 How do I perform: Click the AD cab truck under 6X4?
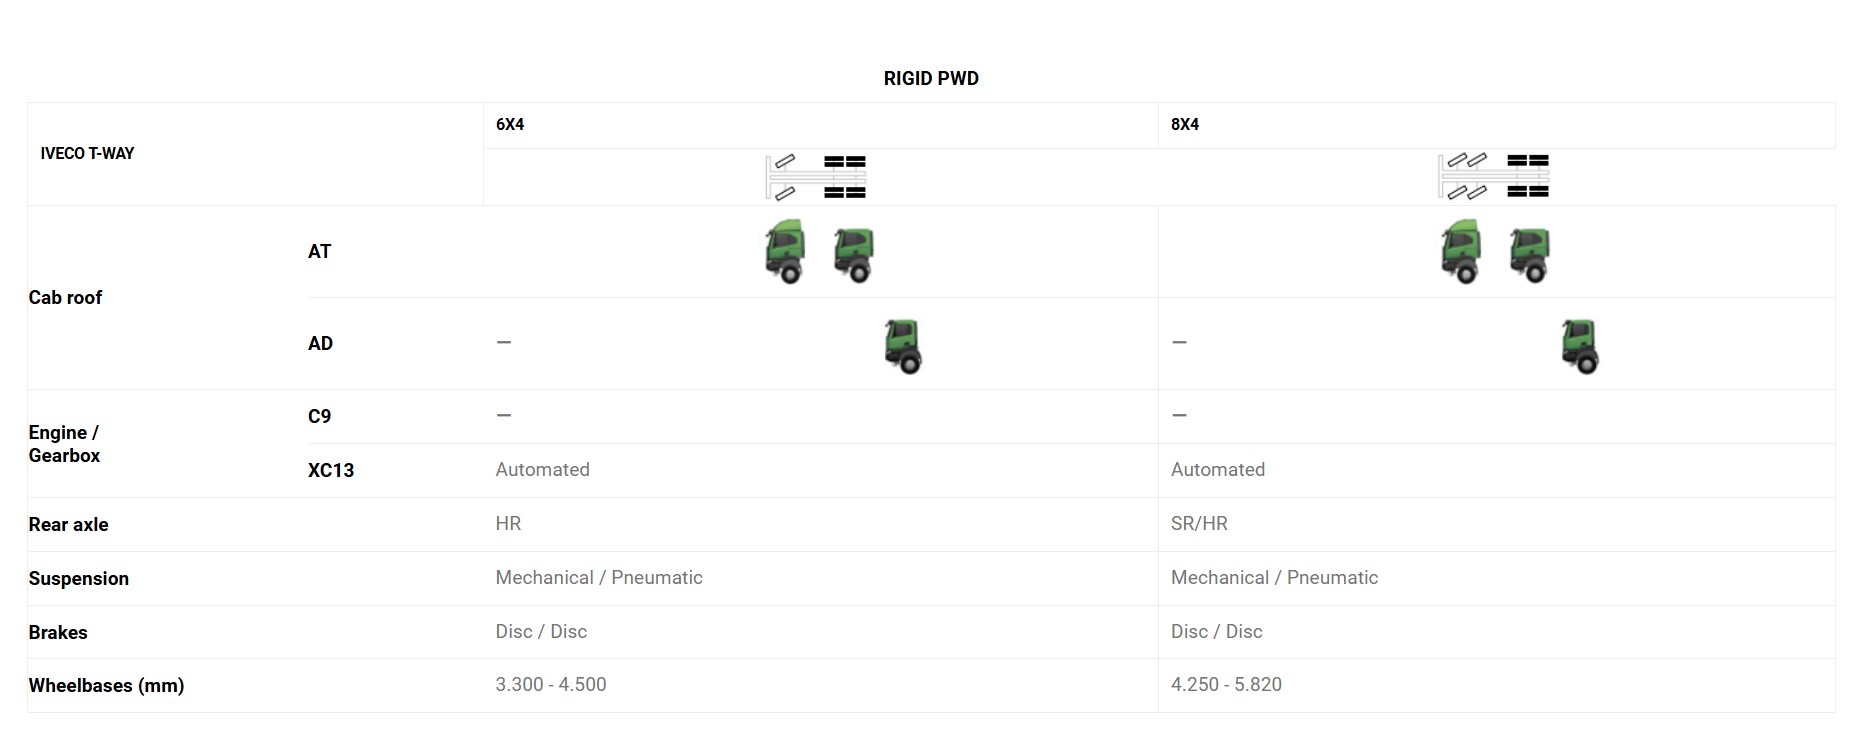pos(903,346)
